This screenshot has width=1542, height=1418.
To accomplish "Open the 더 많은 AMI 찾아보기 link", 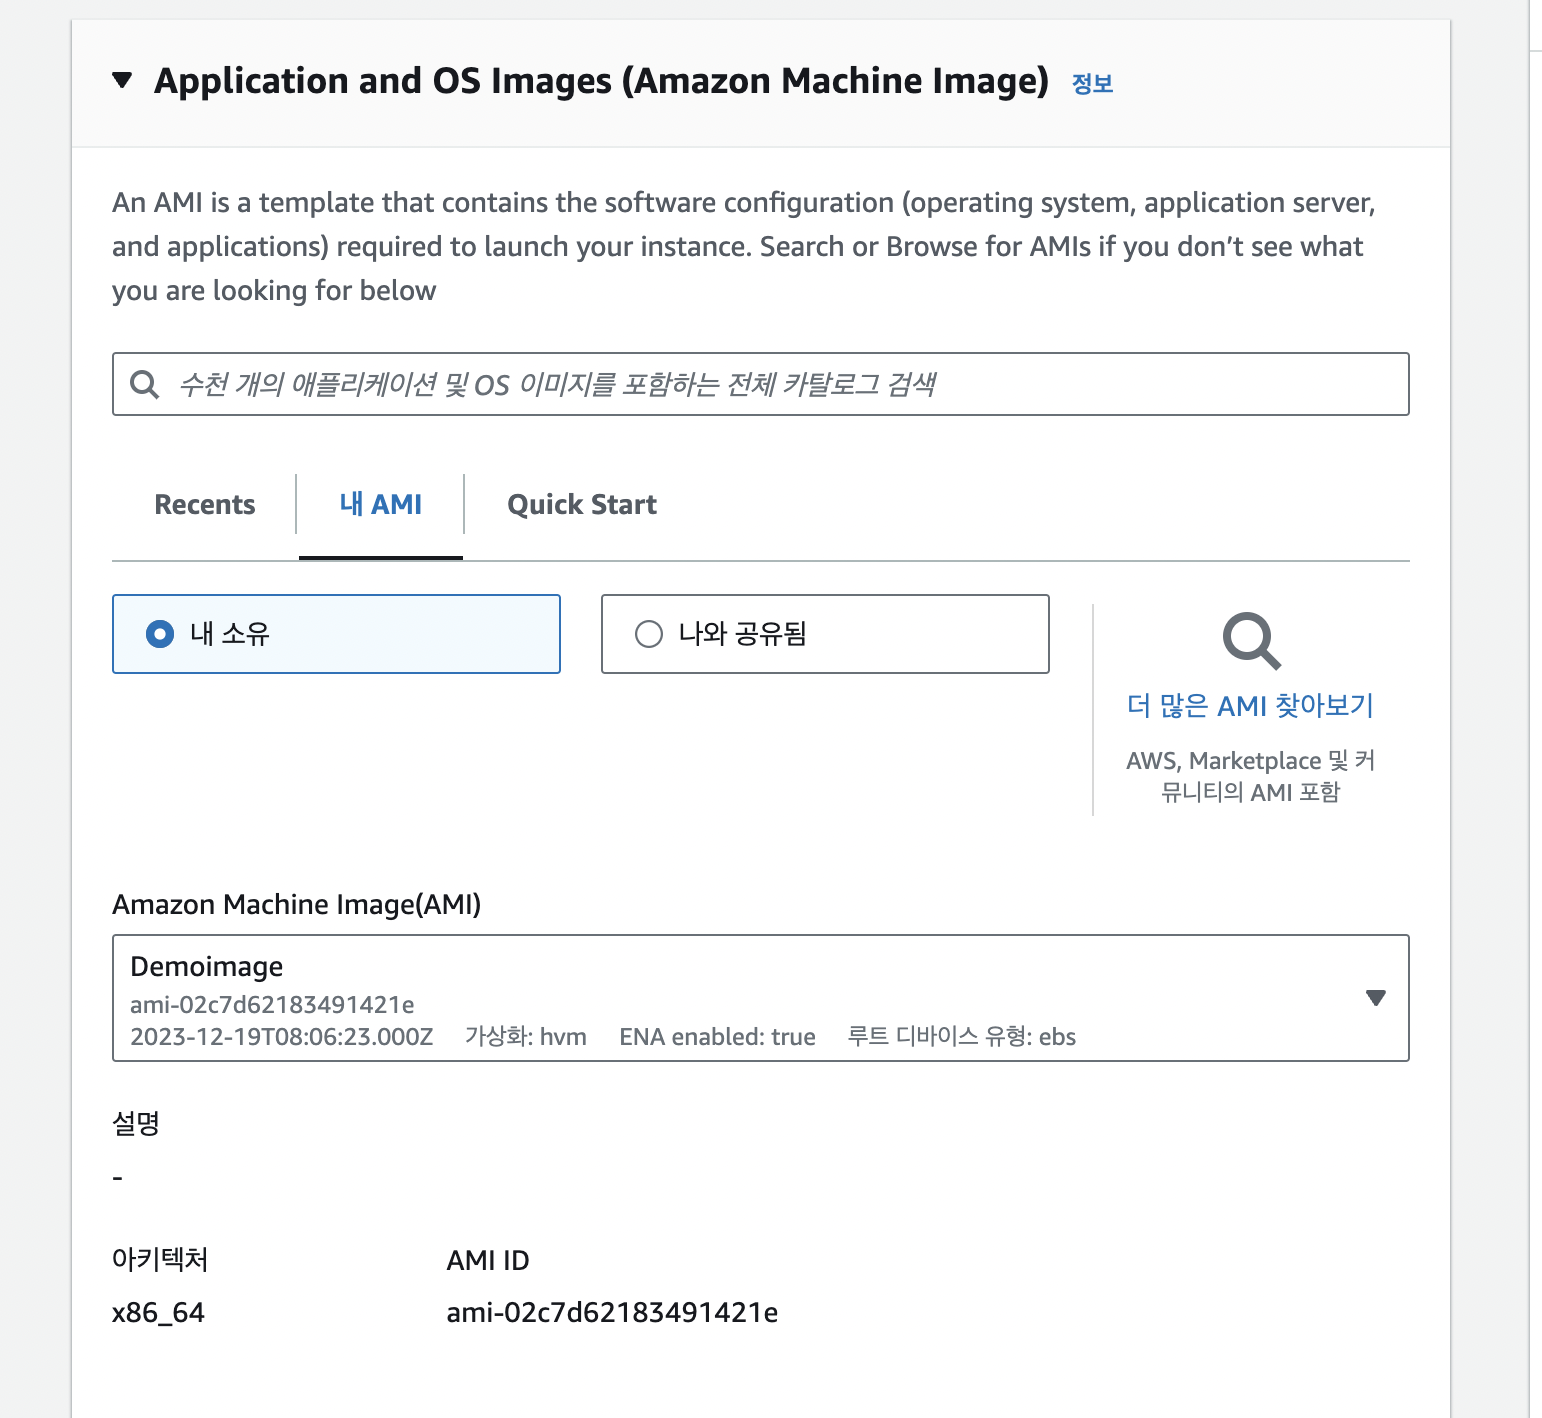I will pyautogui.click(x=1250, y=706).
